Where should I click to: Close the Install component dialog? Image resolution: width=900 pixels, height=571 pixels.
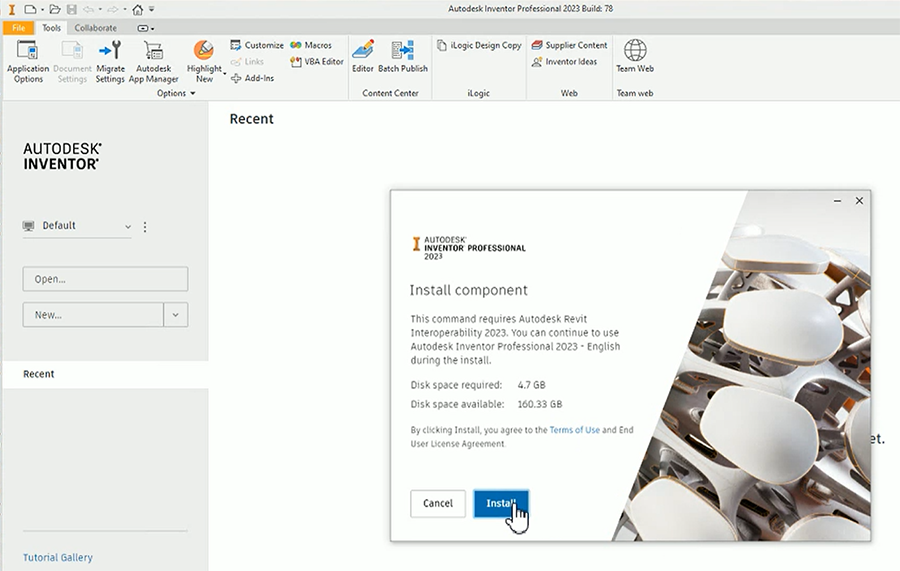(x=859, y=201)
